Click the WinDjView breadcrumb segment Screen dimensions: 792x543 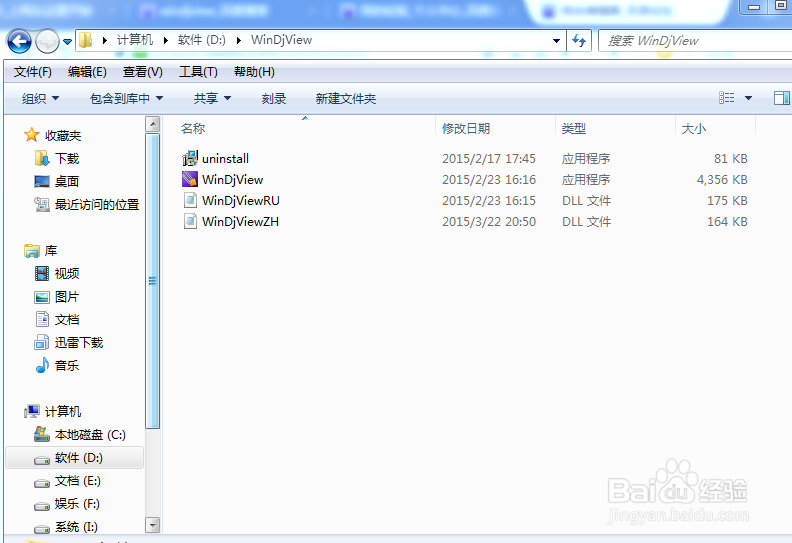pyautogui.click(x=281, y=40)
